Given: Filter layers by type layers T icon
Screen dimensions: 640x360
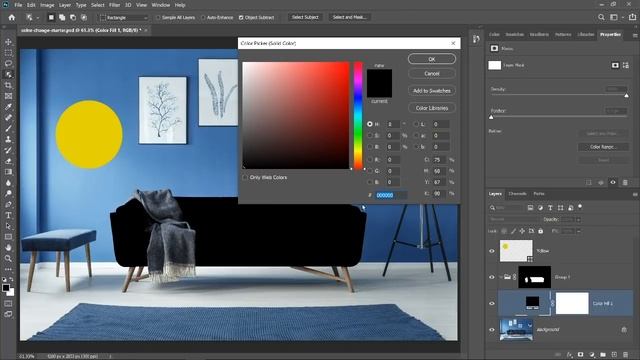Looking at the screenshot, I should coord(550,208).
